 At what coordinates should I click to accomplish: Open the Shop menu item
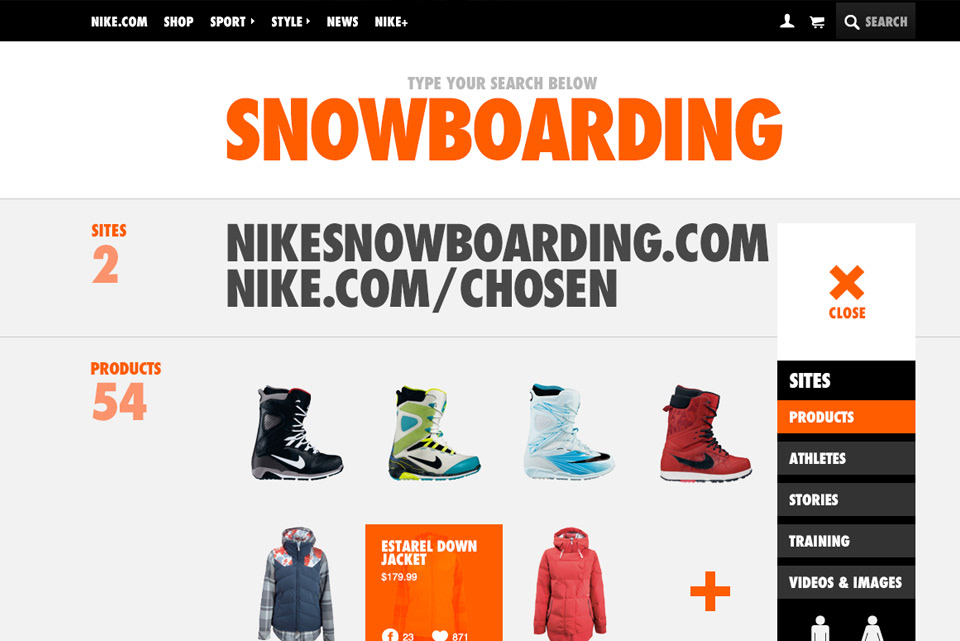pyautogui.click(x=178, y=21)
